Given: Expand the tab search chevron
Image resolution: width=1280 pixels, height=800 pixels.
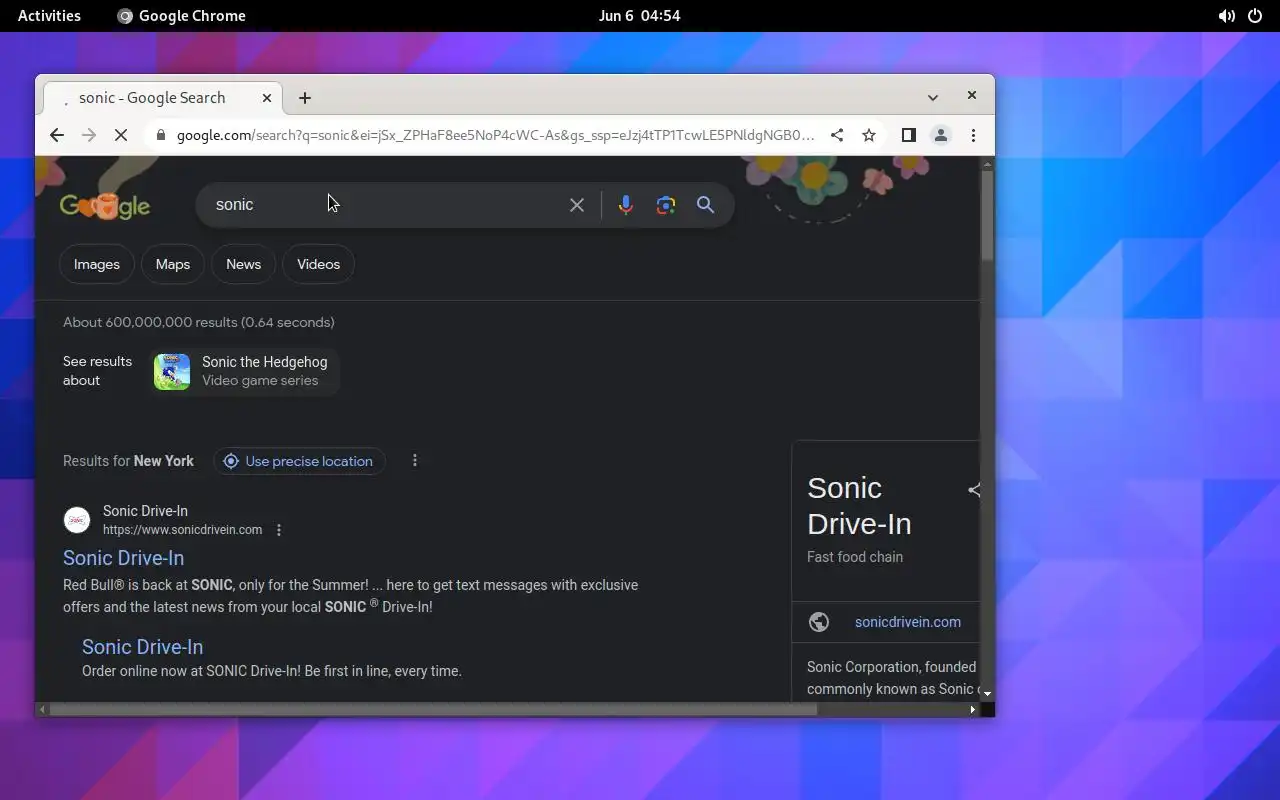Looking at the screenshot, I should [x=933, y=98].
